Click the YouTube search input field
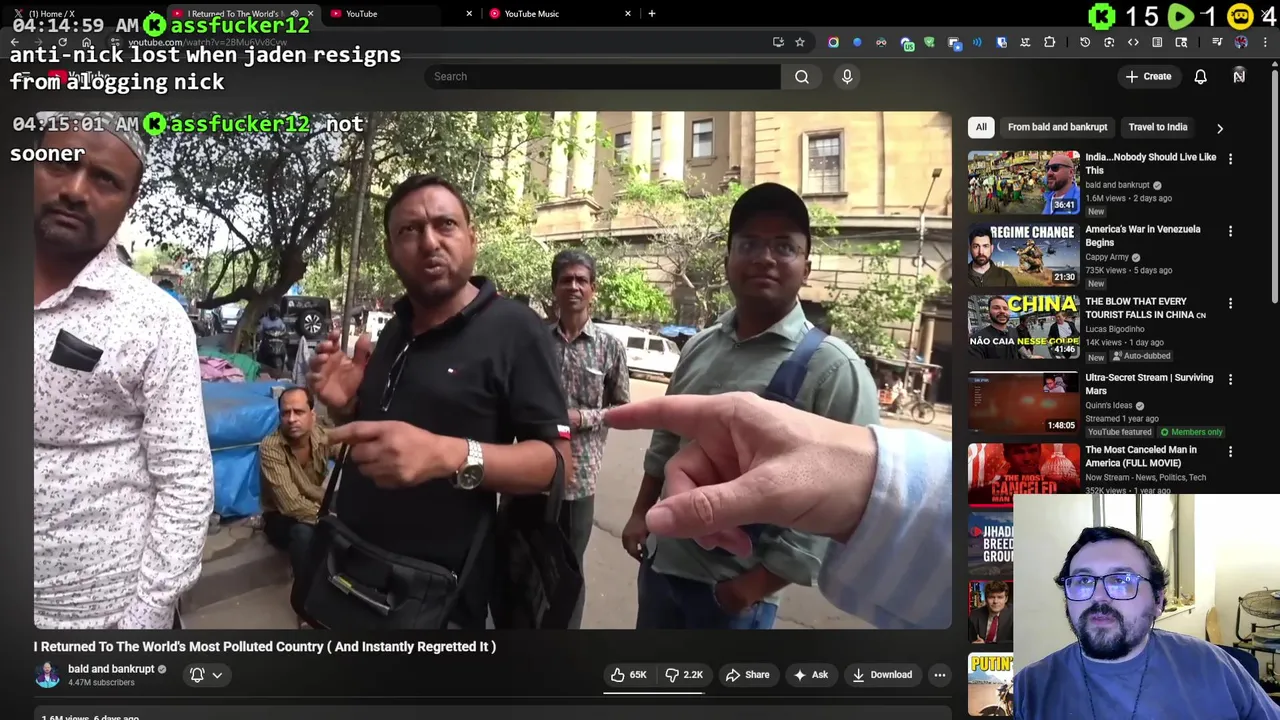Screen dimensions: 1280x720 603,76
